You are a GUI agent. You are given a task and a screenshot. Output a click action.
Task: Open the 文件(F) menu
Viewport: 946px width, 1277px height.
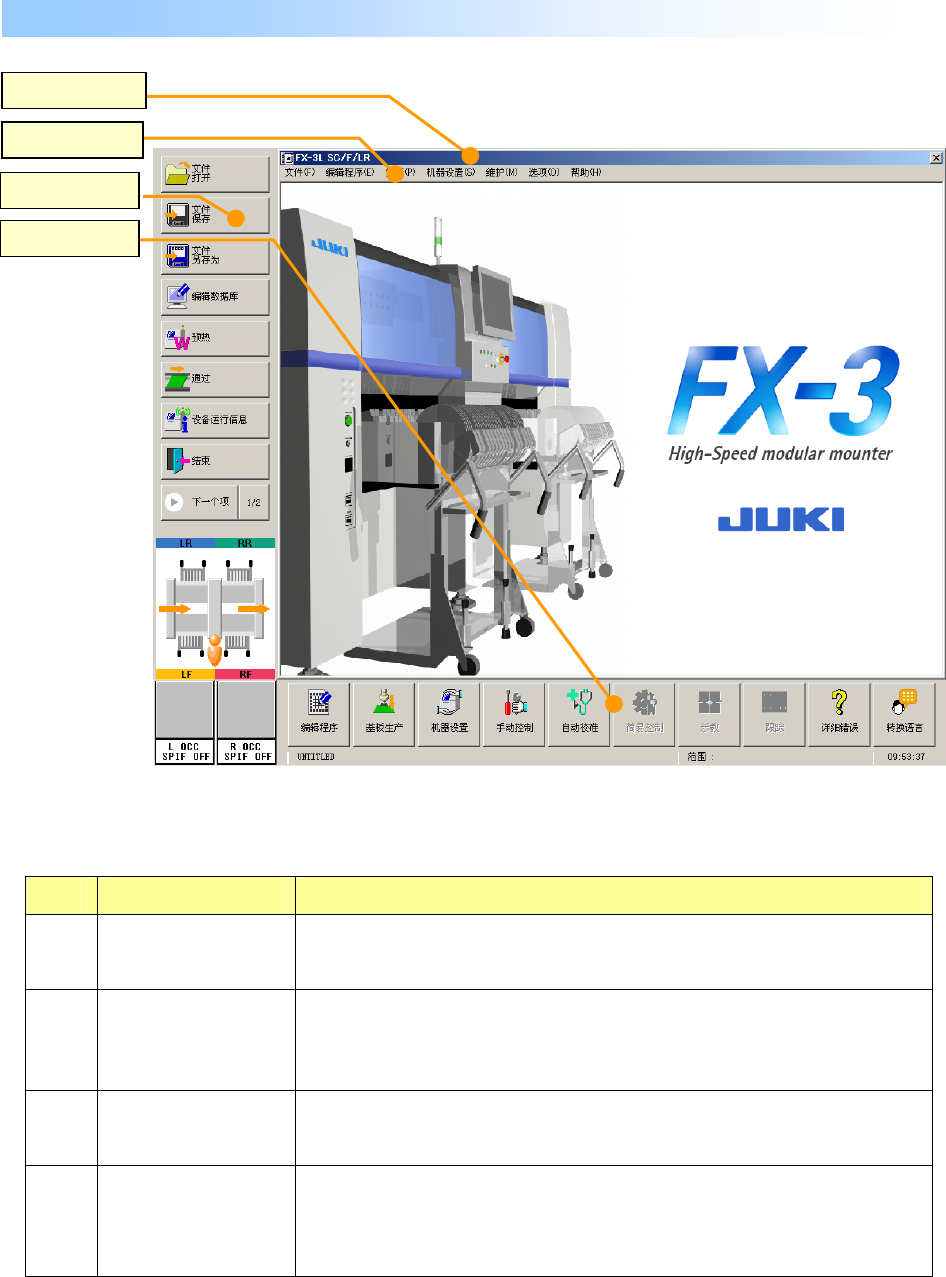pos(299,172)
